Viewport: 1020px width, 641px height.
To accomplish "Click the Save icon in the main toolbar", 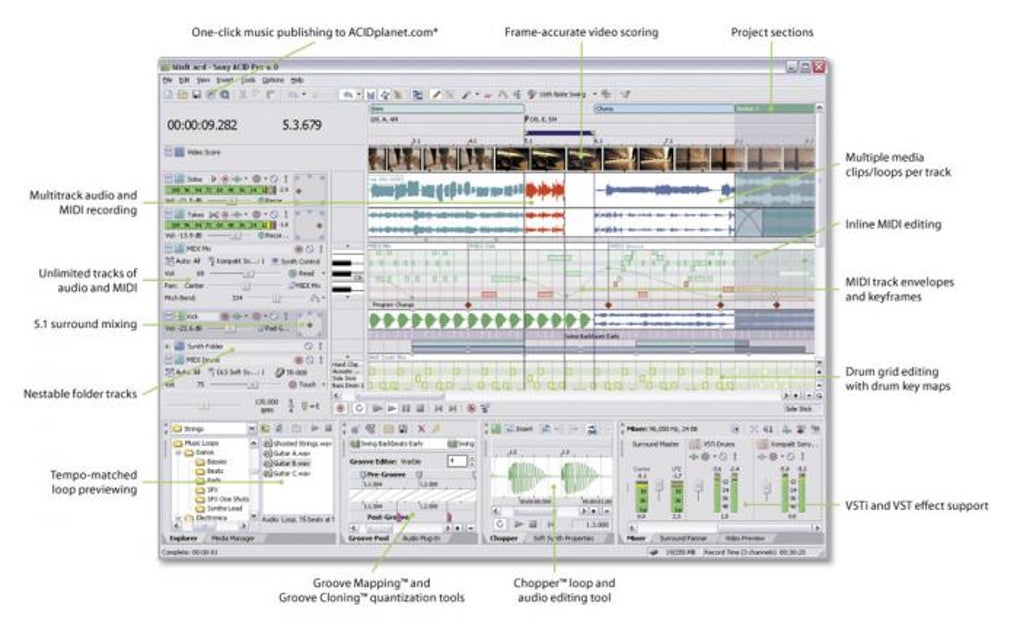I will pos(196,94).
